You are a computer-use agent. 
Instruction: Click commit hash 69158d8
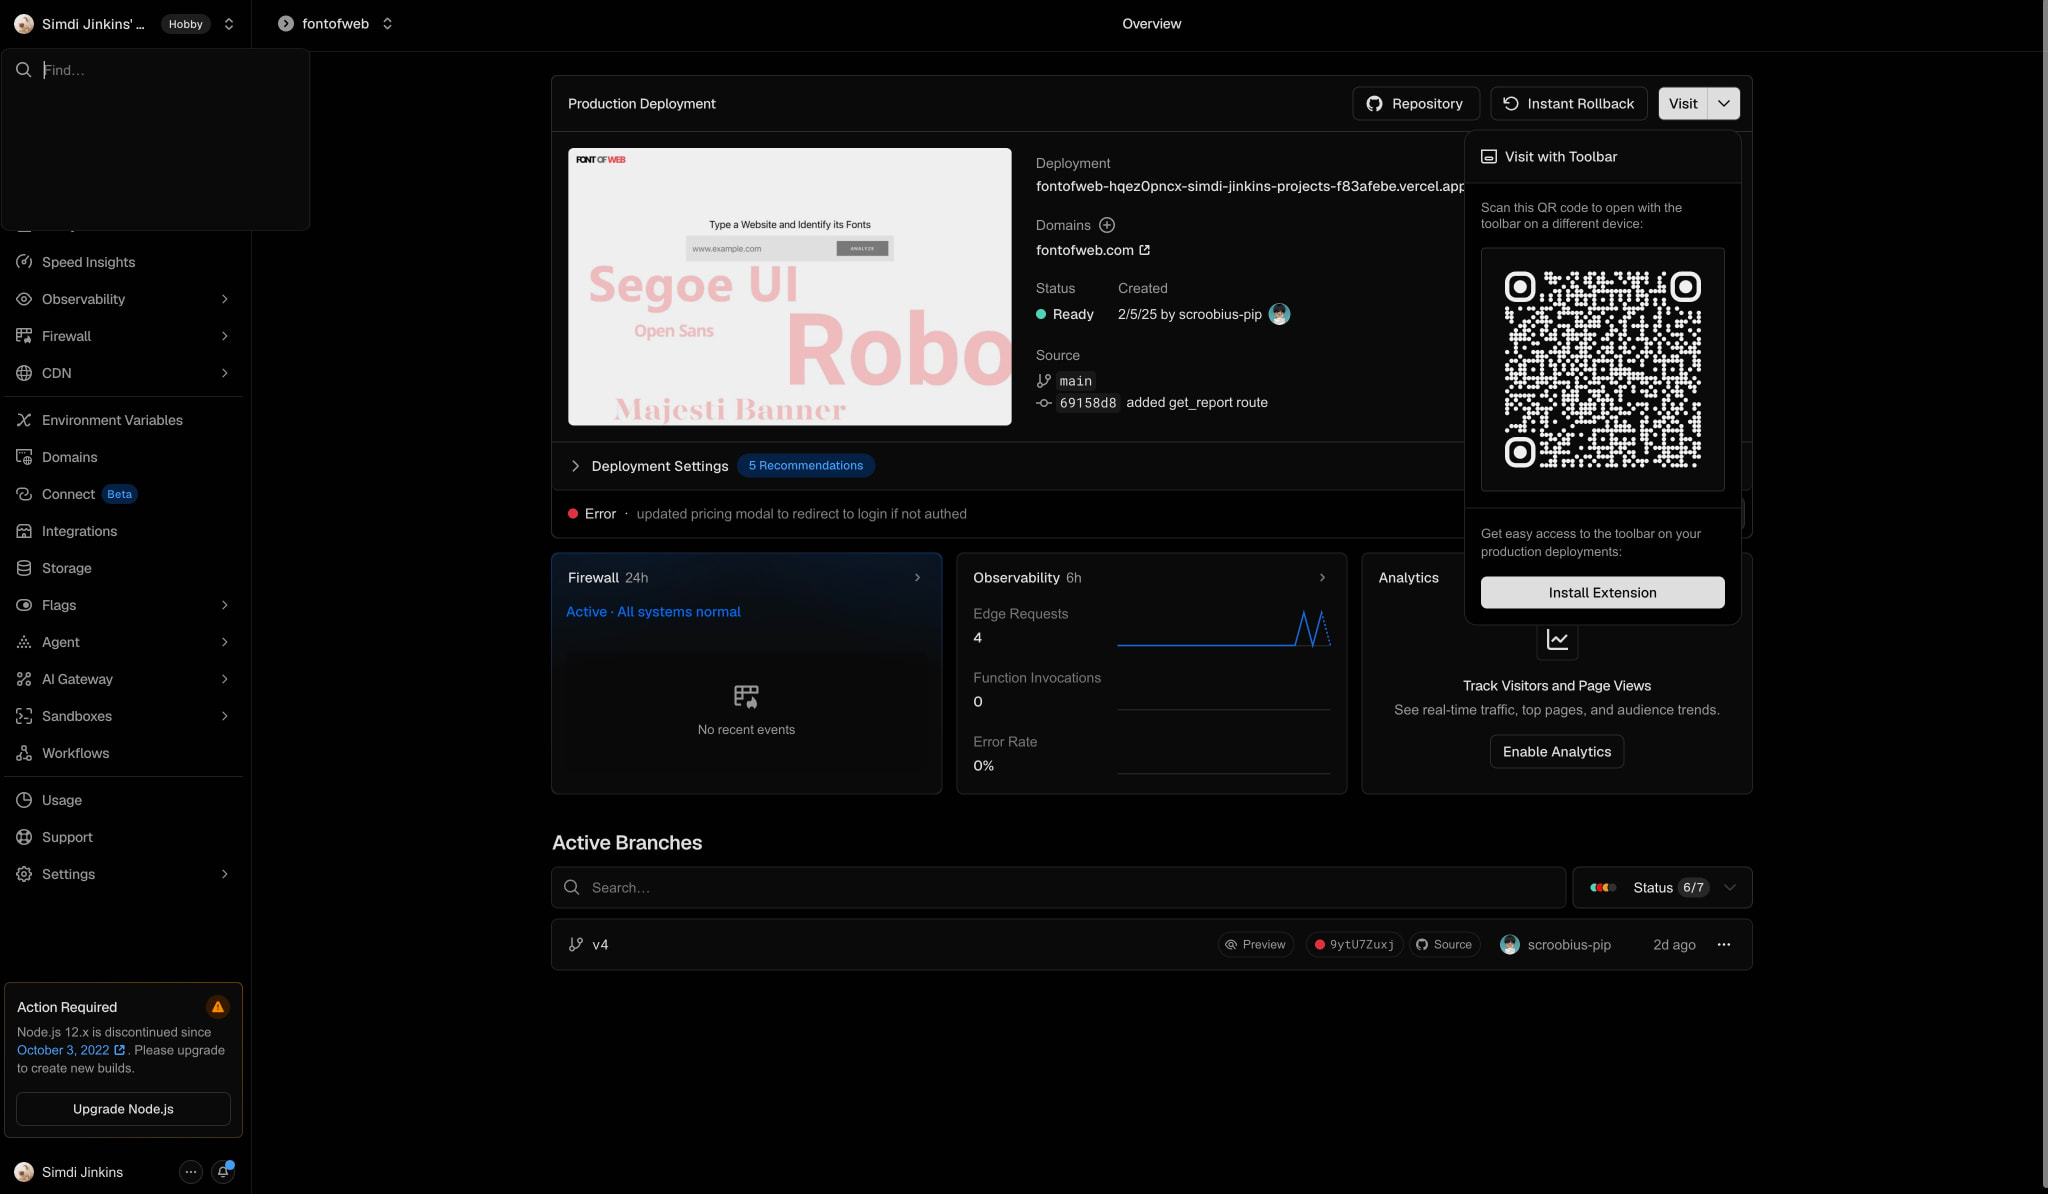pyautogui.click(x=1088, y=403)
